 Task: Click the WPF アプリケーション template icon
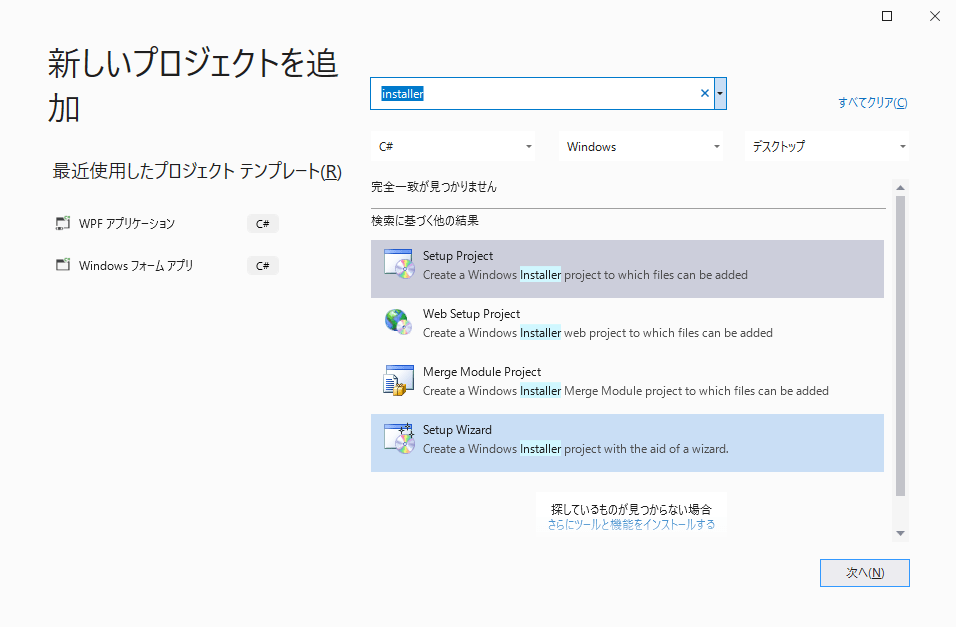[x=63, y=223]
